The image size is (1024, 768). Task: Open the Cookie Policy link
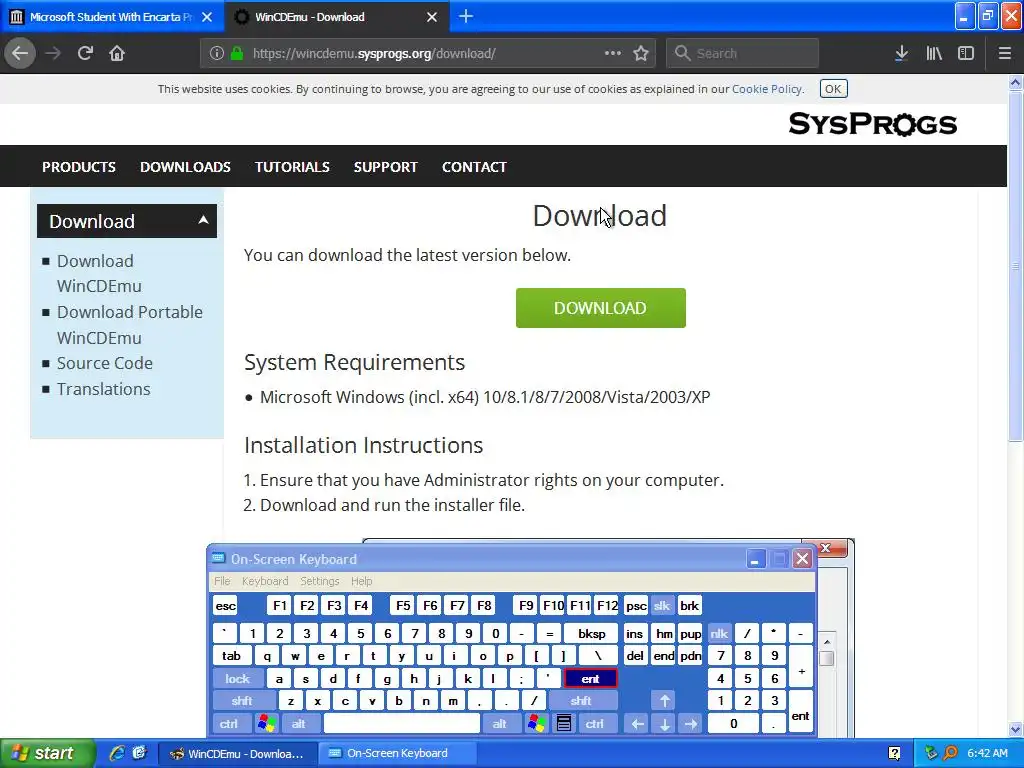pyautogui.click(x=767, y=89)
